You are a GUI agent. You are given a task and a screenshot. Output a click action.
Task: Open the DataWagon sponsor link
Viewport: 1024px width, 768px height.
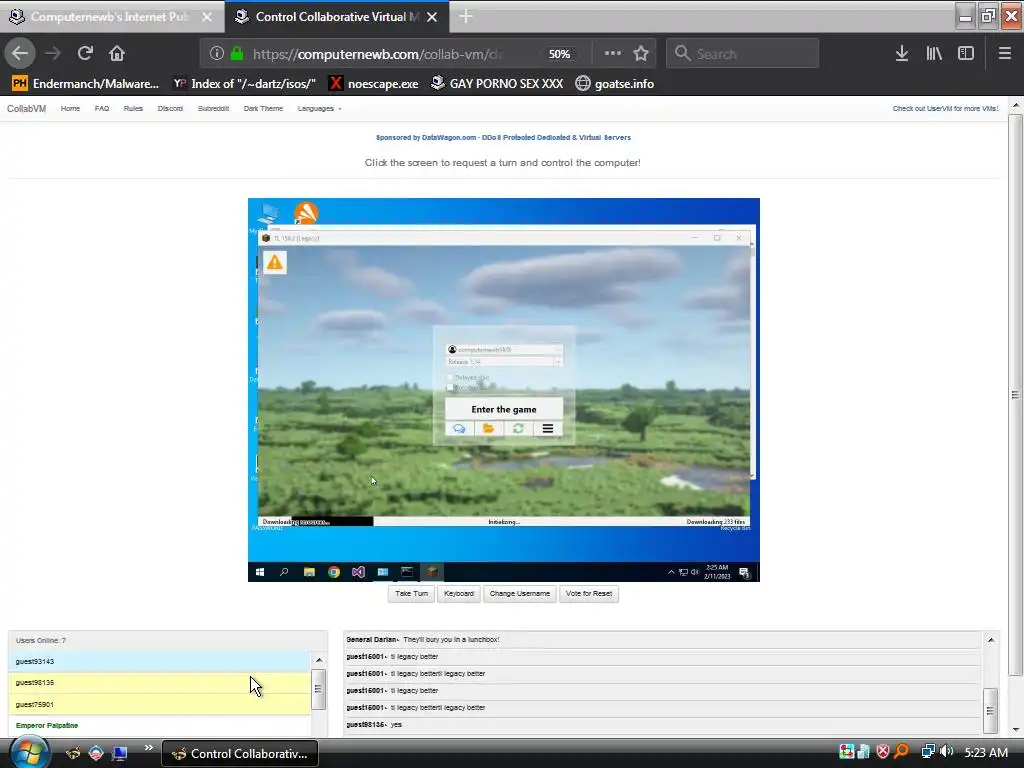click(504, 137)
